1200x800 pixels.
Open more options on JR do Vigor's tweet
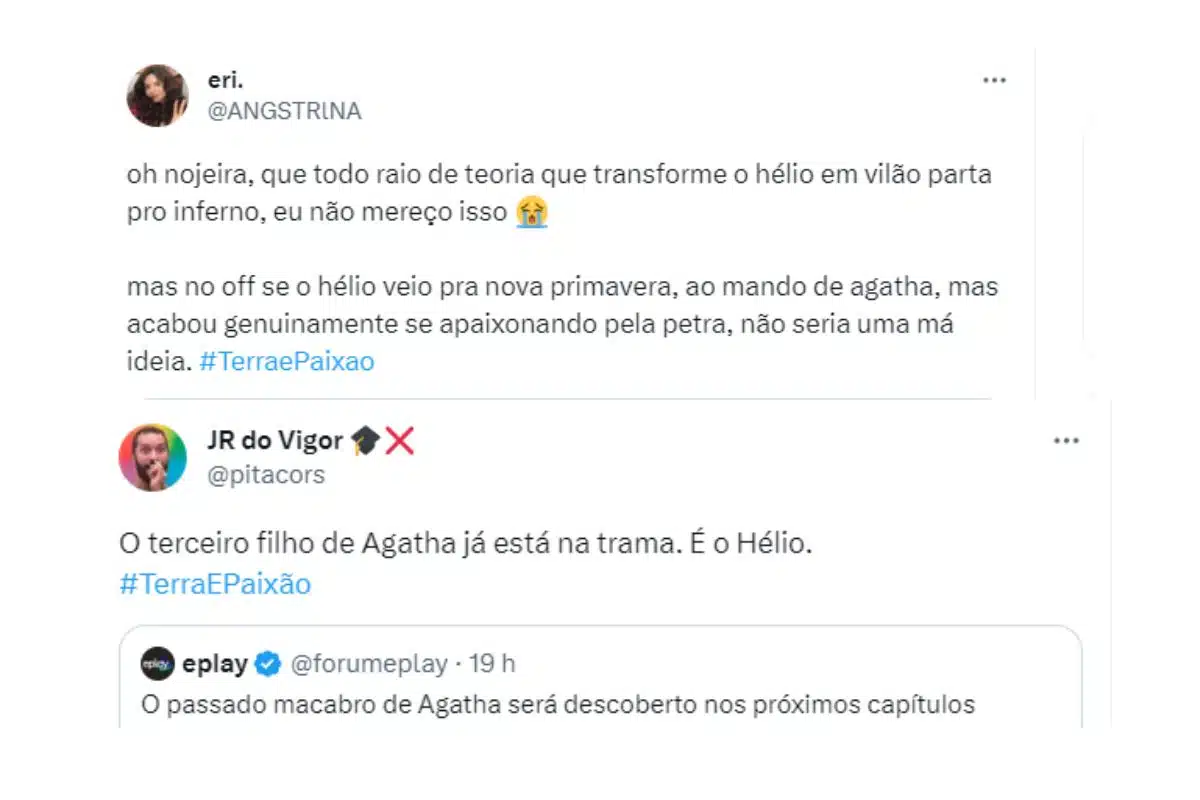(x=1066, y=441)
